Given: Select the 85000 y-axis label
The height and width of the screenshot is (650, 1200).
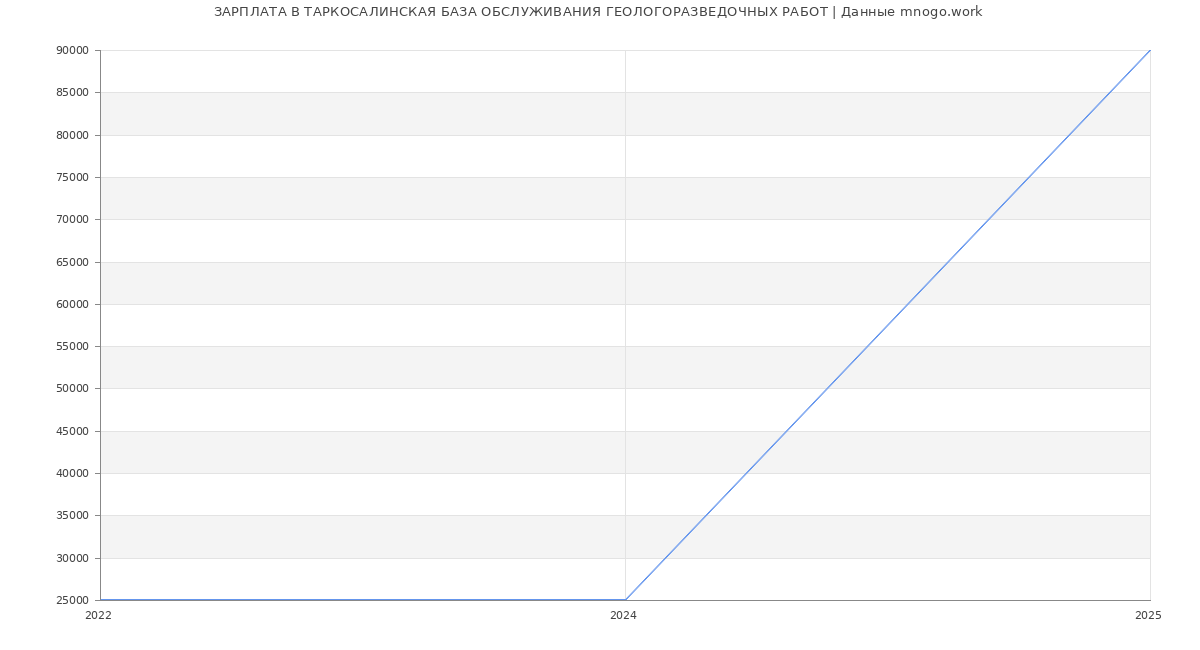Looking at the screenshot, I should [72, 92].
